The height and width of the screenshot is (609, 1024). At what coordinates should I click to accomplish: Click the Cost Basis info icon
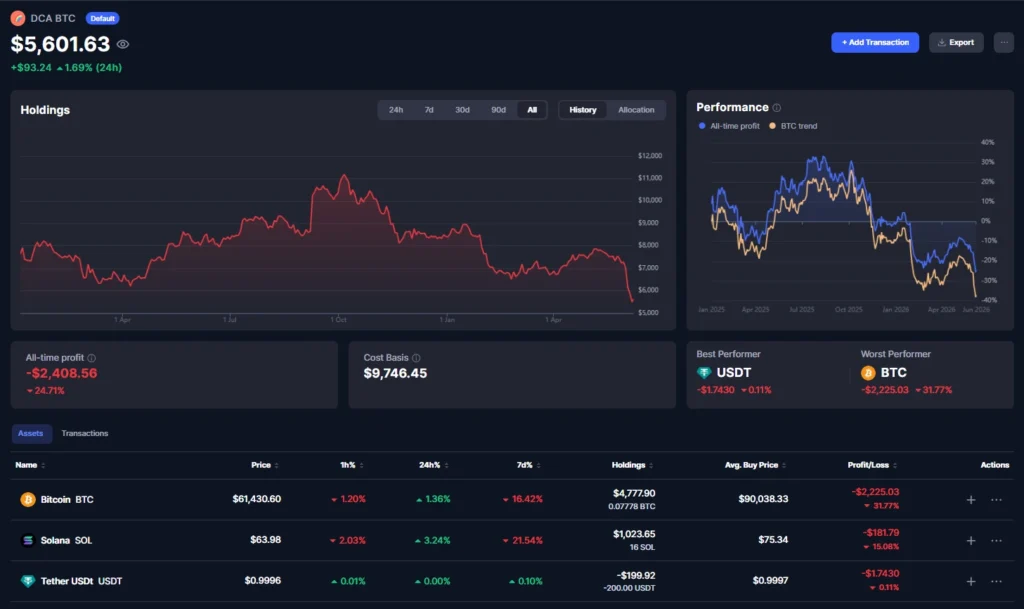[416, 358]
